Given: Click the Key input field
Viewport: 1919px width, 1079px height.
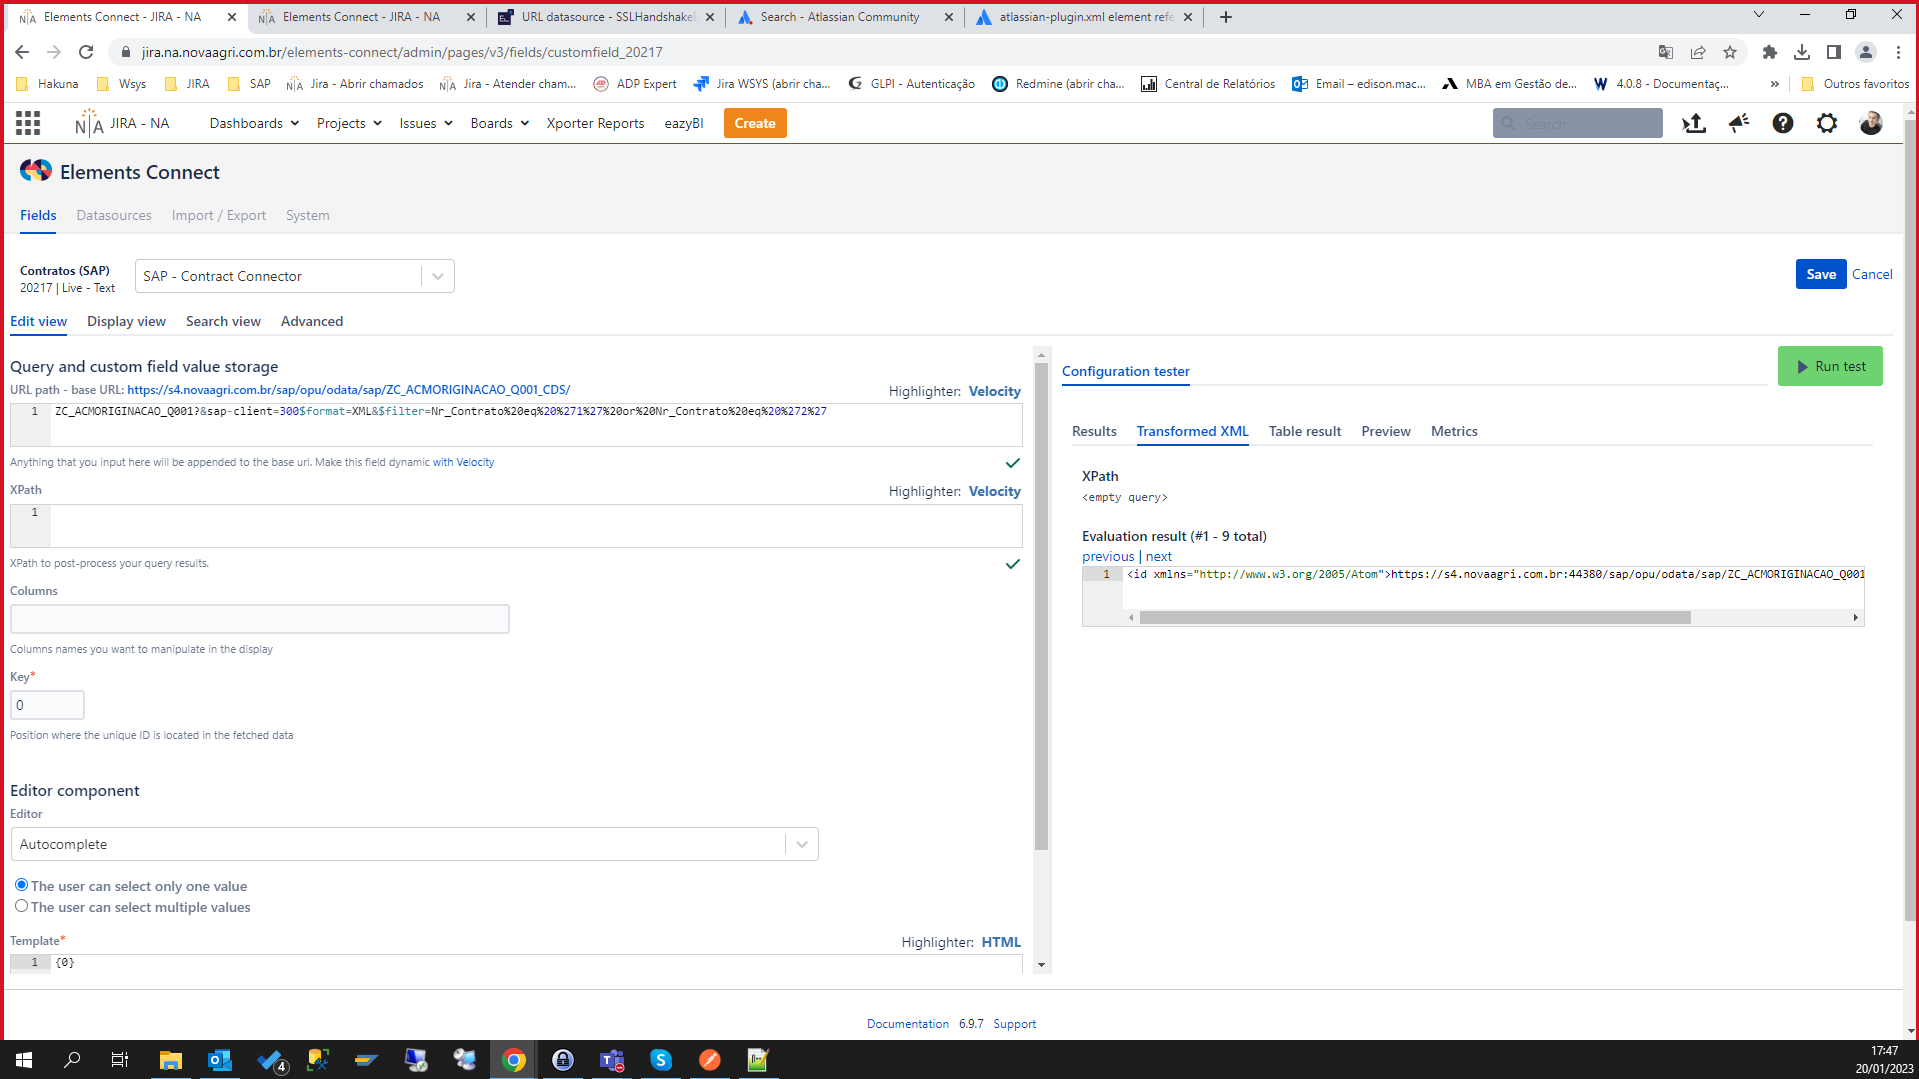Looking at the screenshot, I should (x=47, y=705).
